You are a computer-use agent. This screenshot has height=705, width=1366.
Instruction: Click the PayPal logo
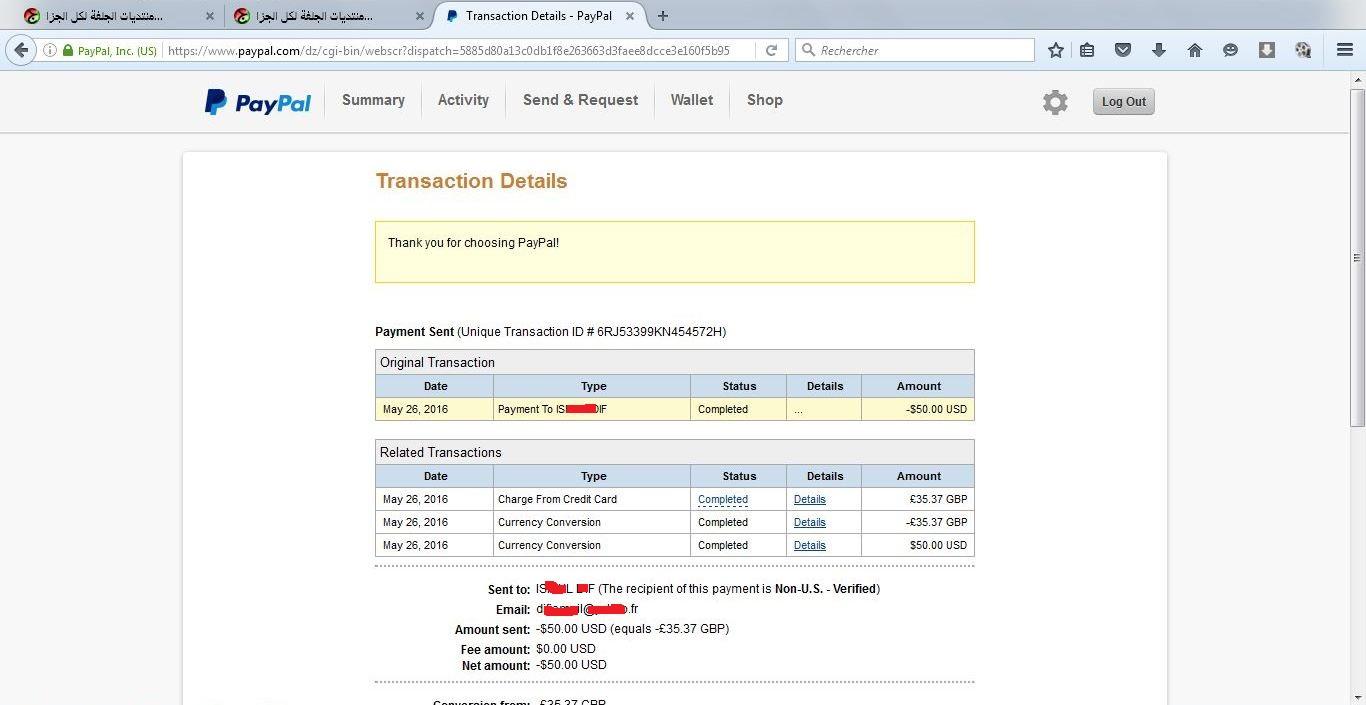tap(258, 102)
